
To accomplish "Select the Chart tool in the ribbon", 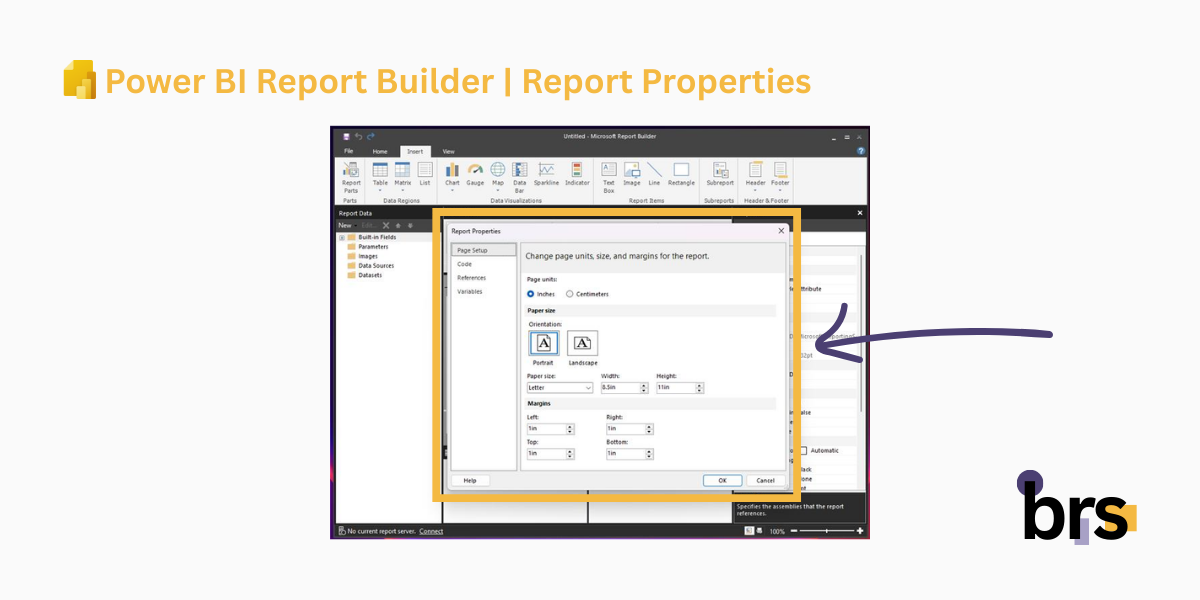I will coord(451,171).
